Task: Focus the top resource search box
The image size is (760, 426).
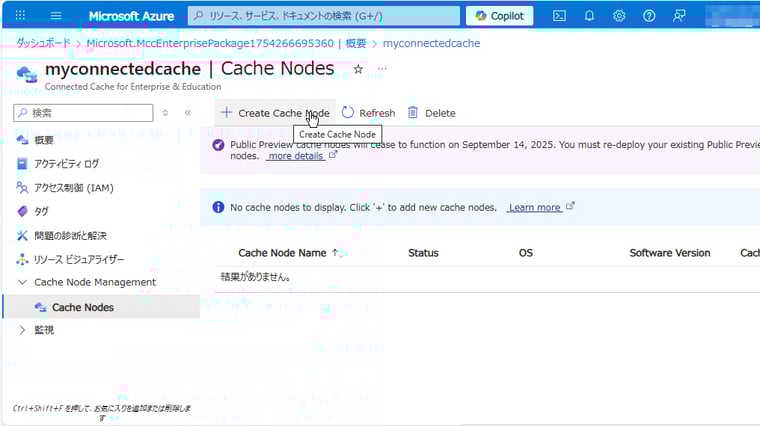Action: (323, 16)
